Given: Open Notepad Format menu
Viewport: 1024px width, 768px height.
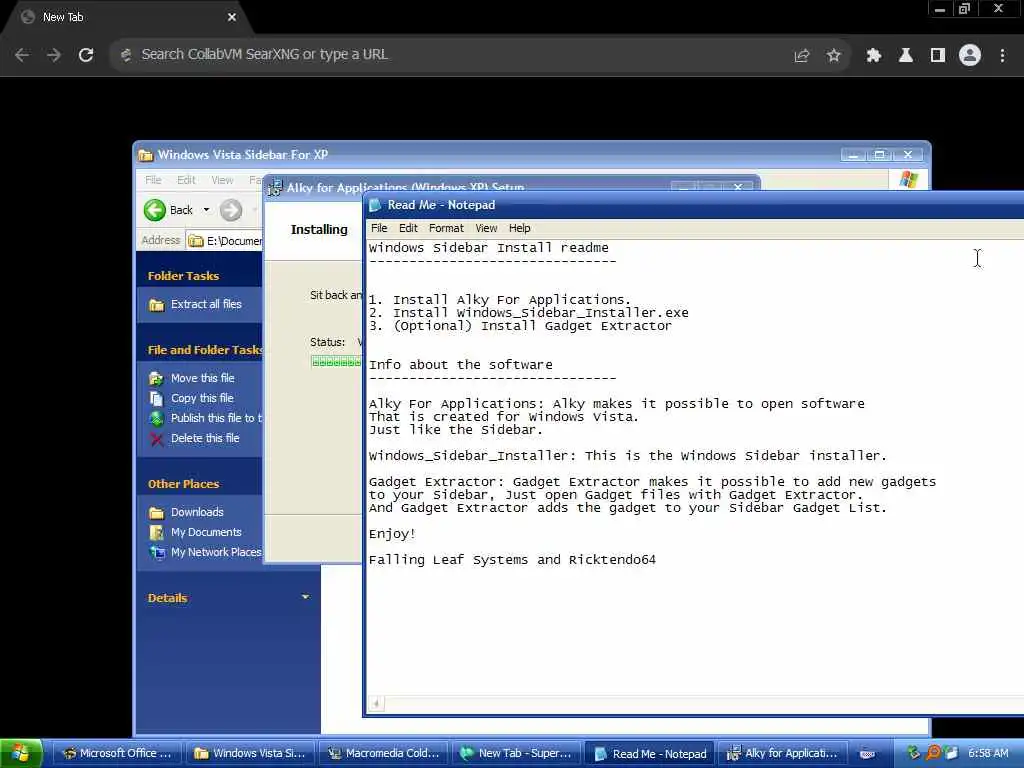Looking at the screenshot, I should (446, 228).
